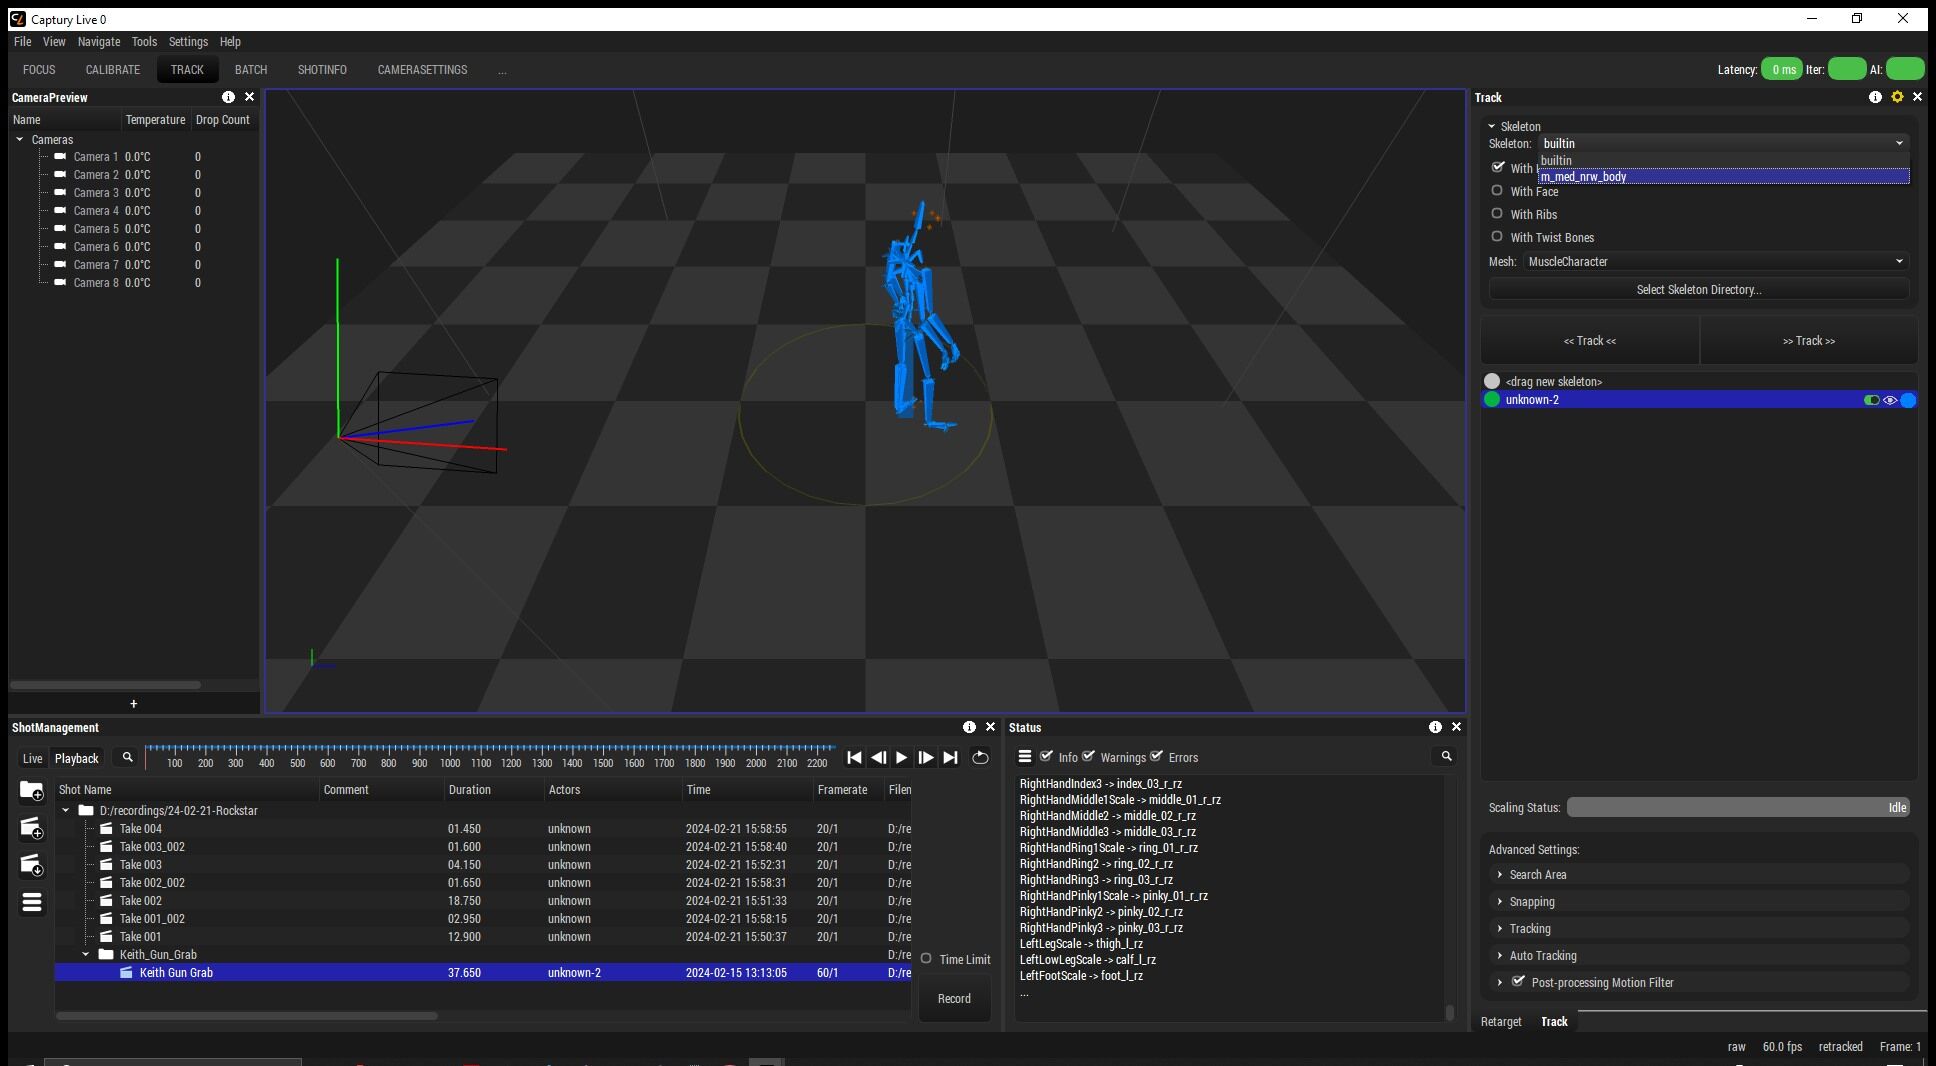Viewport: 1936px width, 1066px height.
Task: Click the Select Skeleton Directory button
Action: pos(1698,290)
